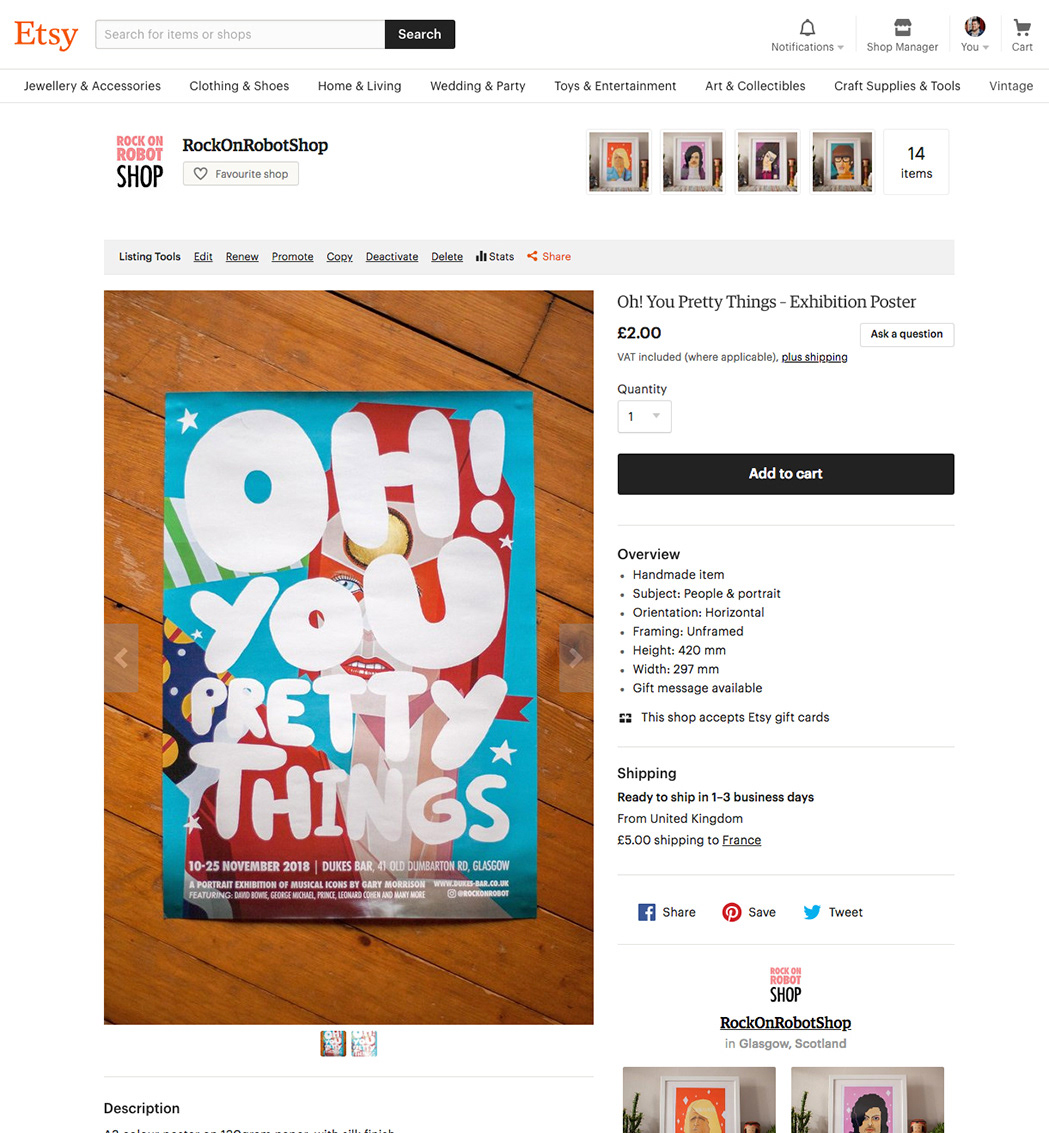The width and height of the screenshot is (1049, 1133).
Task: Click the Add to cart button
Action: pyautogui.click(x=785, y=474)
